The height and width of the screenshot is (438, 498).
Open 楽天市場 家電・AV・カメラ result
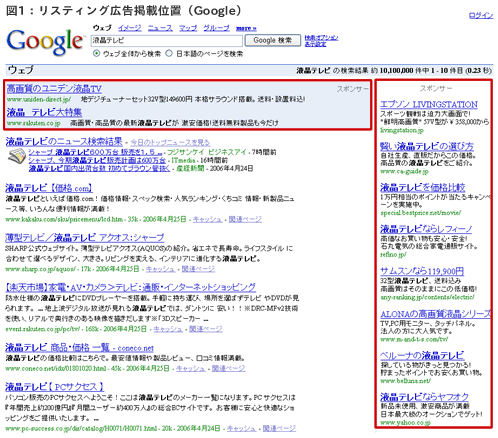[x=131, y=287]
